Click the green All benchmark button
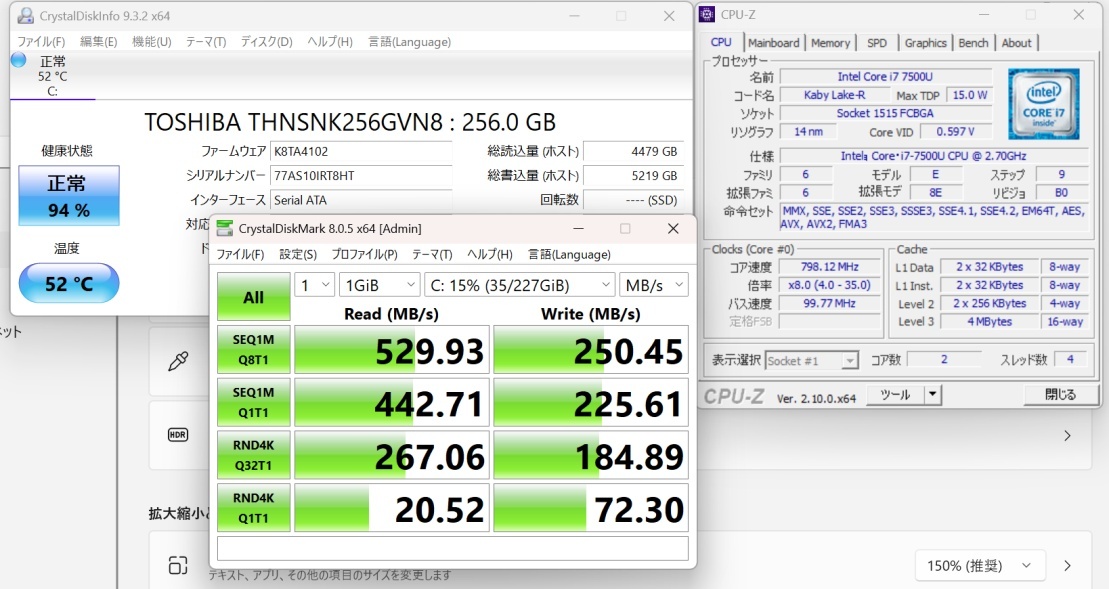Image resolution: width=1109 pixels, height=589 pixels. pyautogui.click(x=253, y=297)
